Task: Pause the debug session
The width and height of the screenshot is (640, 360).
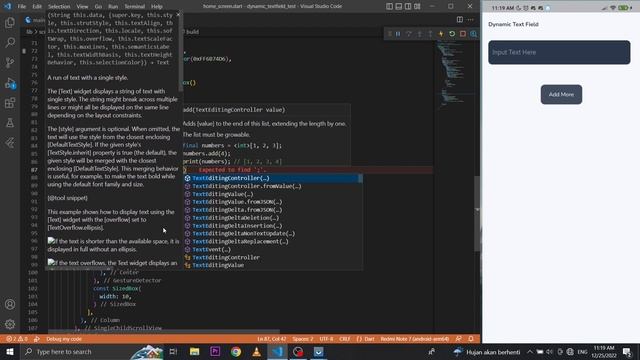Action: pyautogui.click(x=398, y=34)
